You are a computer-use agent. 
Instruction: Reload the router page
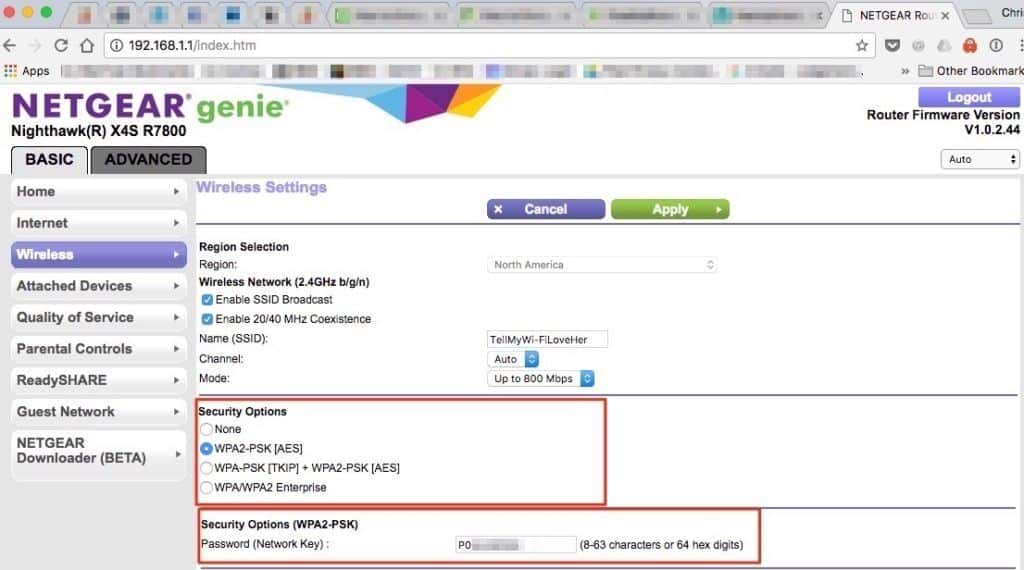[x=61, y=45]
